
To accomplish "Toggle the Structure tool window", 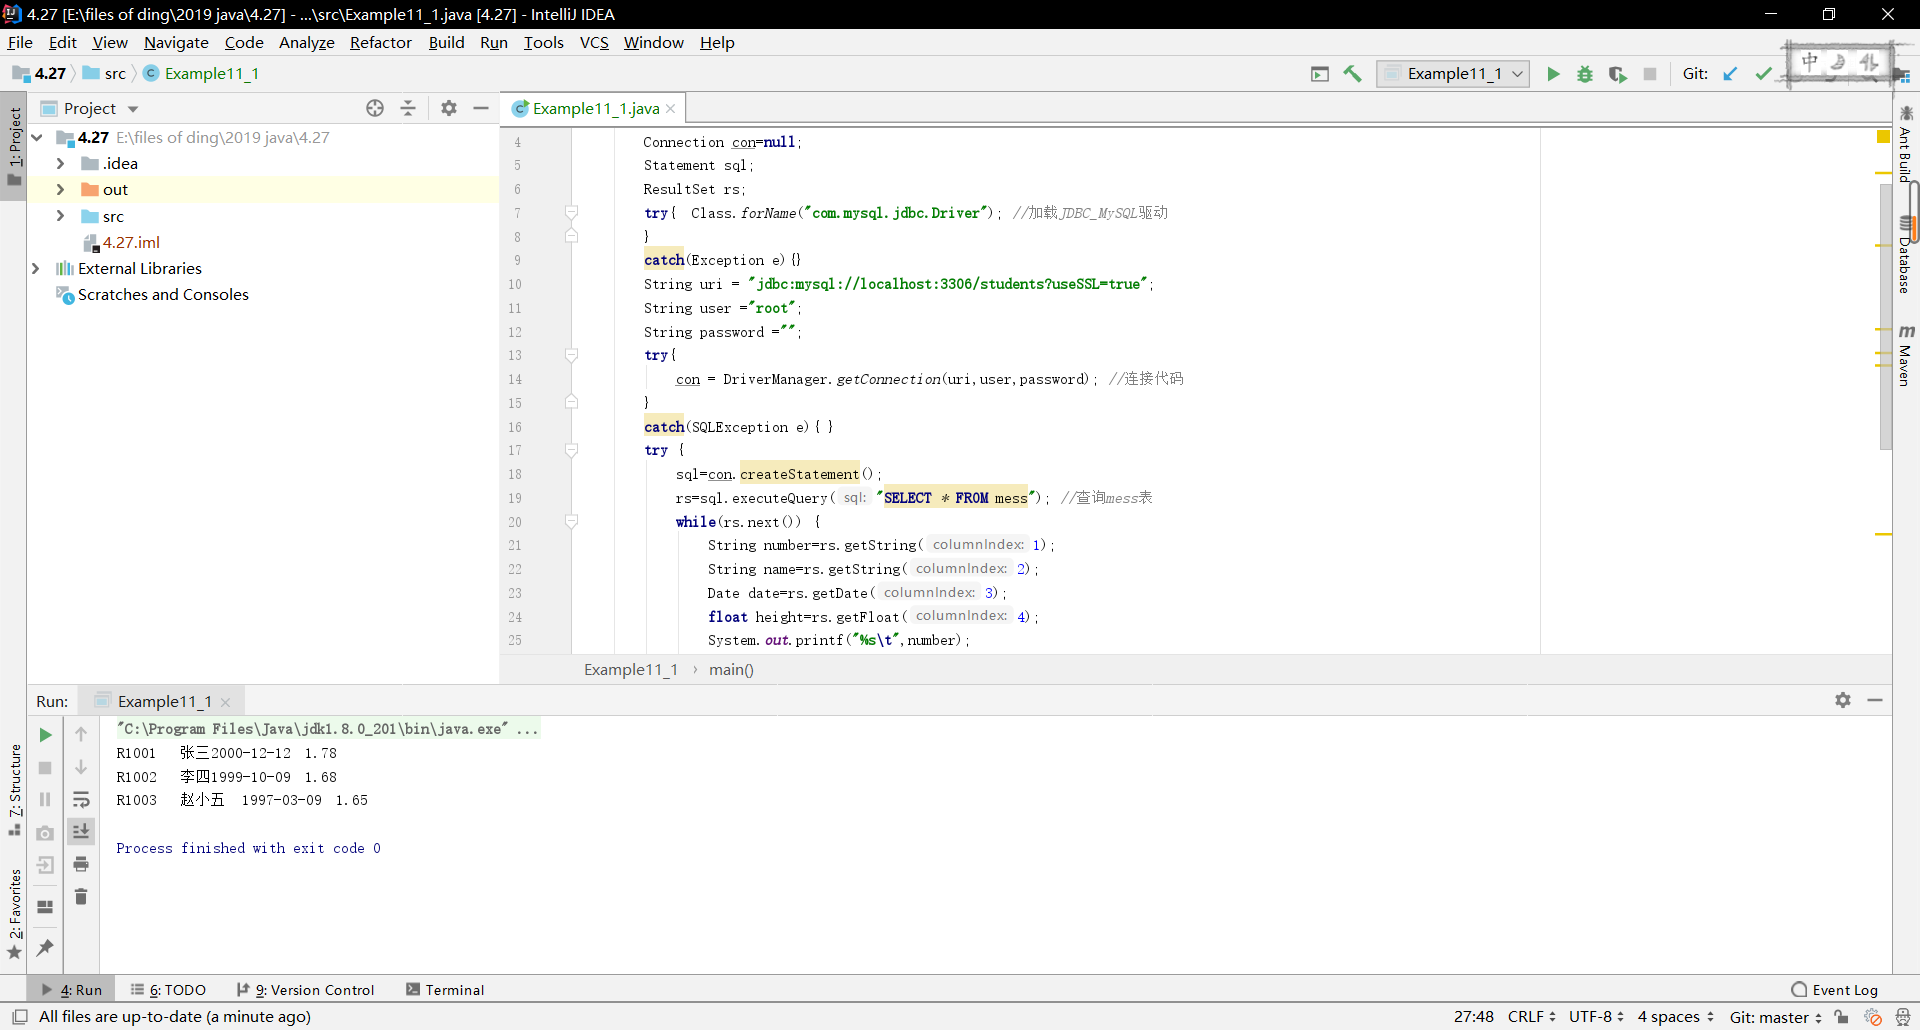I will (x=14, y=790).
